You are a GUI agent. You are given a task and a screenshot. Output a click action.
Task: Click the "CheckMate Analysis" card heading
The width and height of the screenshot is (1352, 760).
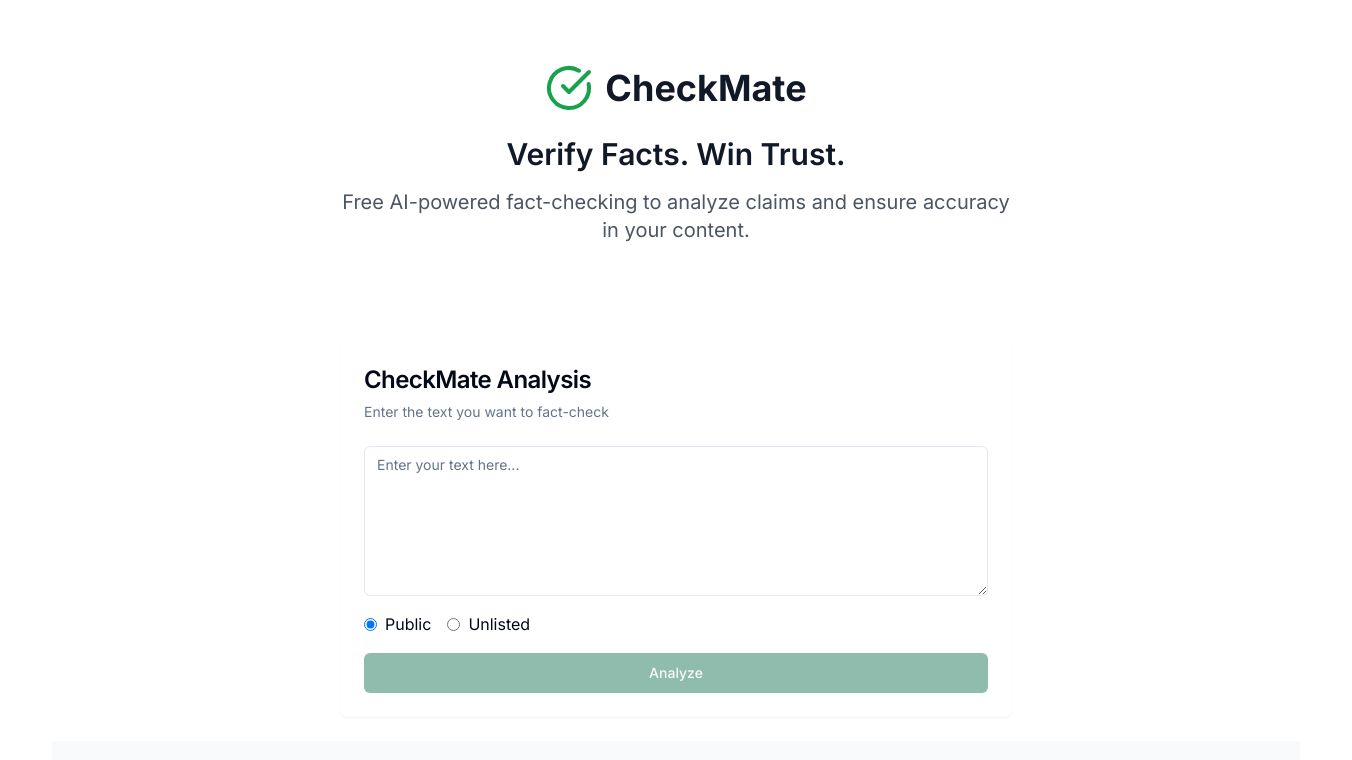click(x=477, y=380)
